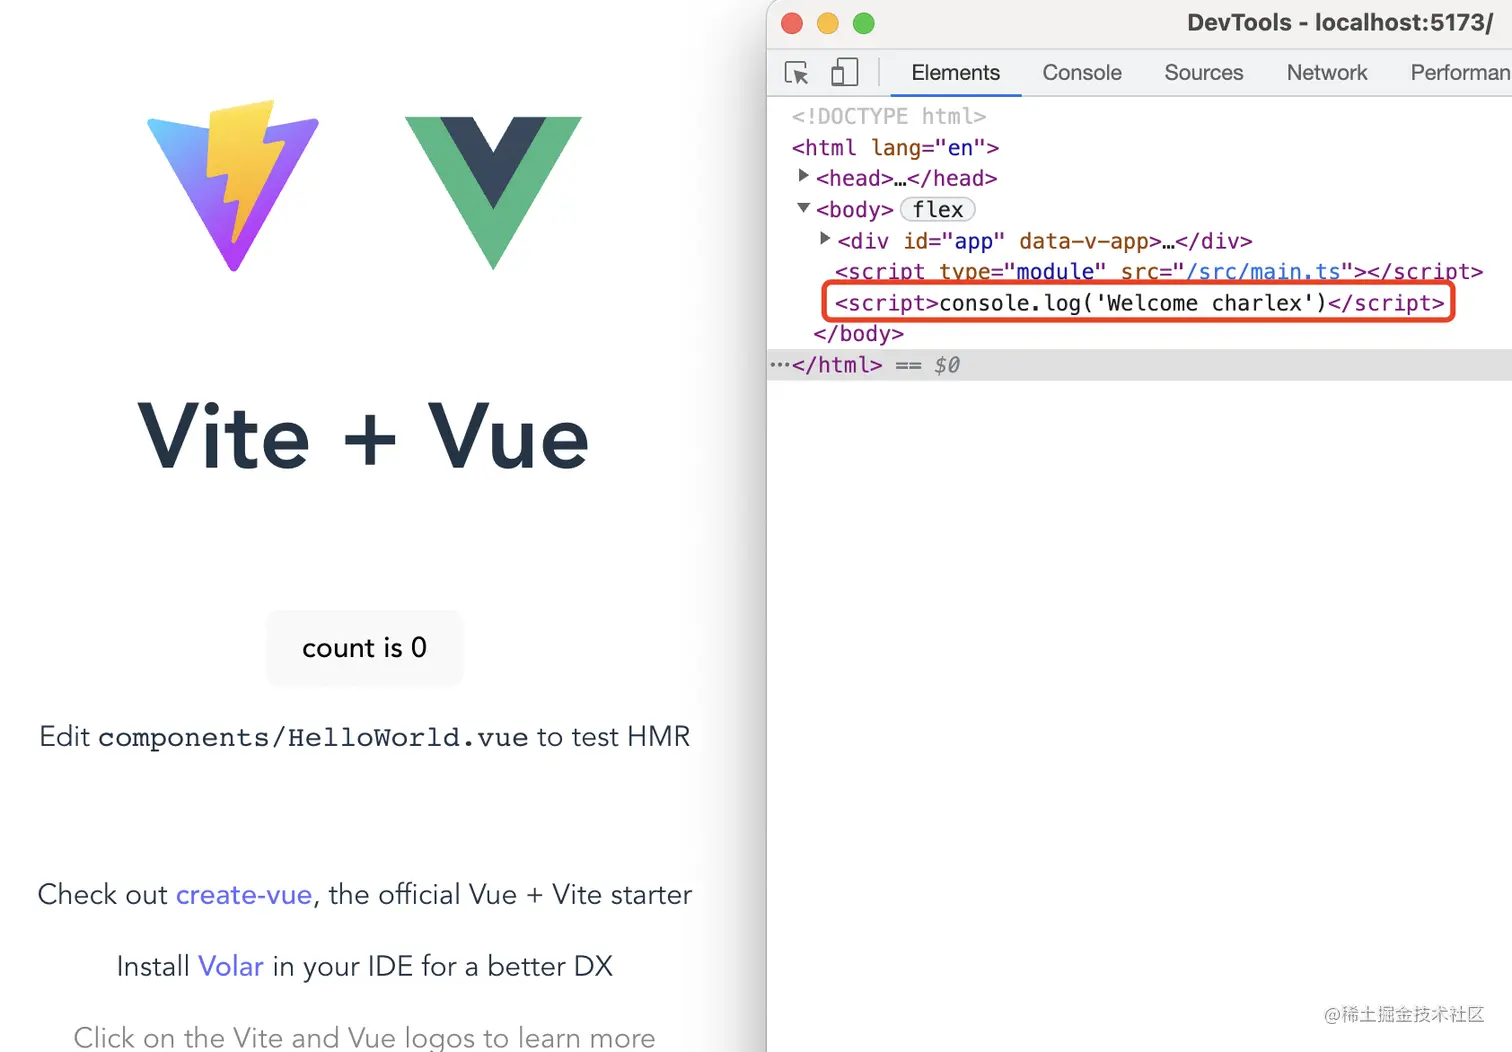Select the console.log Welcome charlex script node
The height and width of the screenshot is (1052, 1512).
tap(1139, 303)
